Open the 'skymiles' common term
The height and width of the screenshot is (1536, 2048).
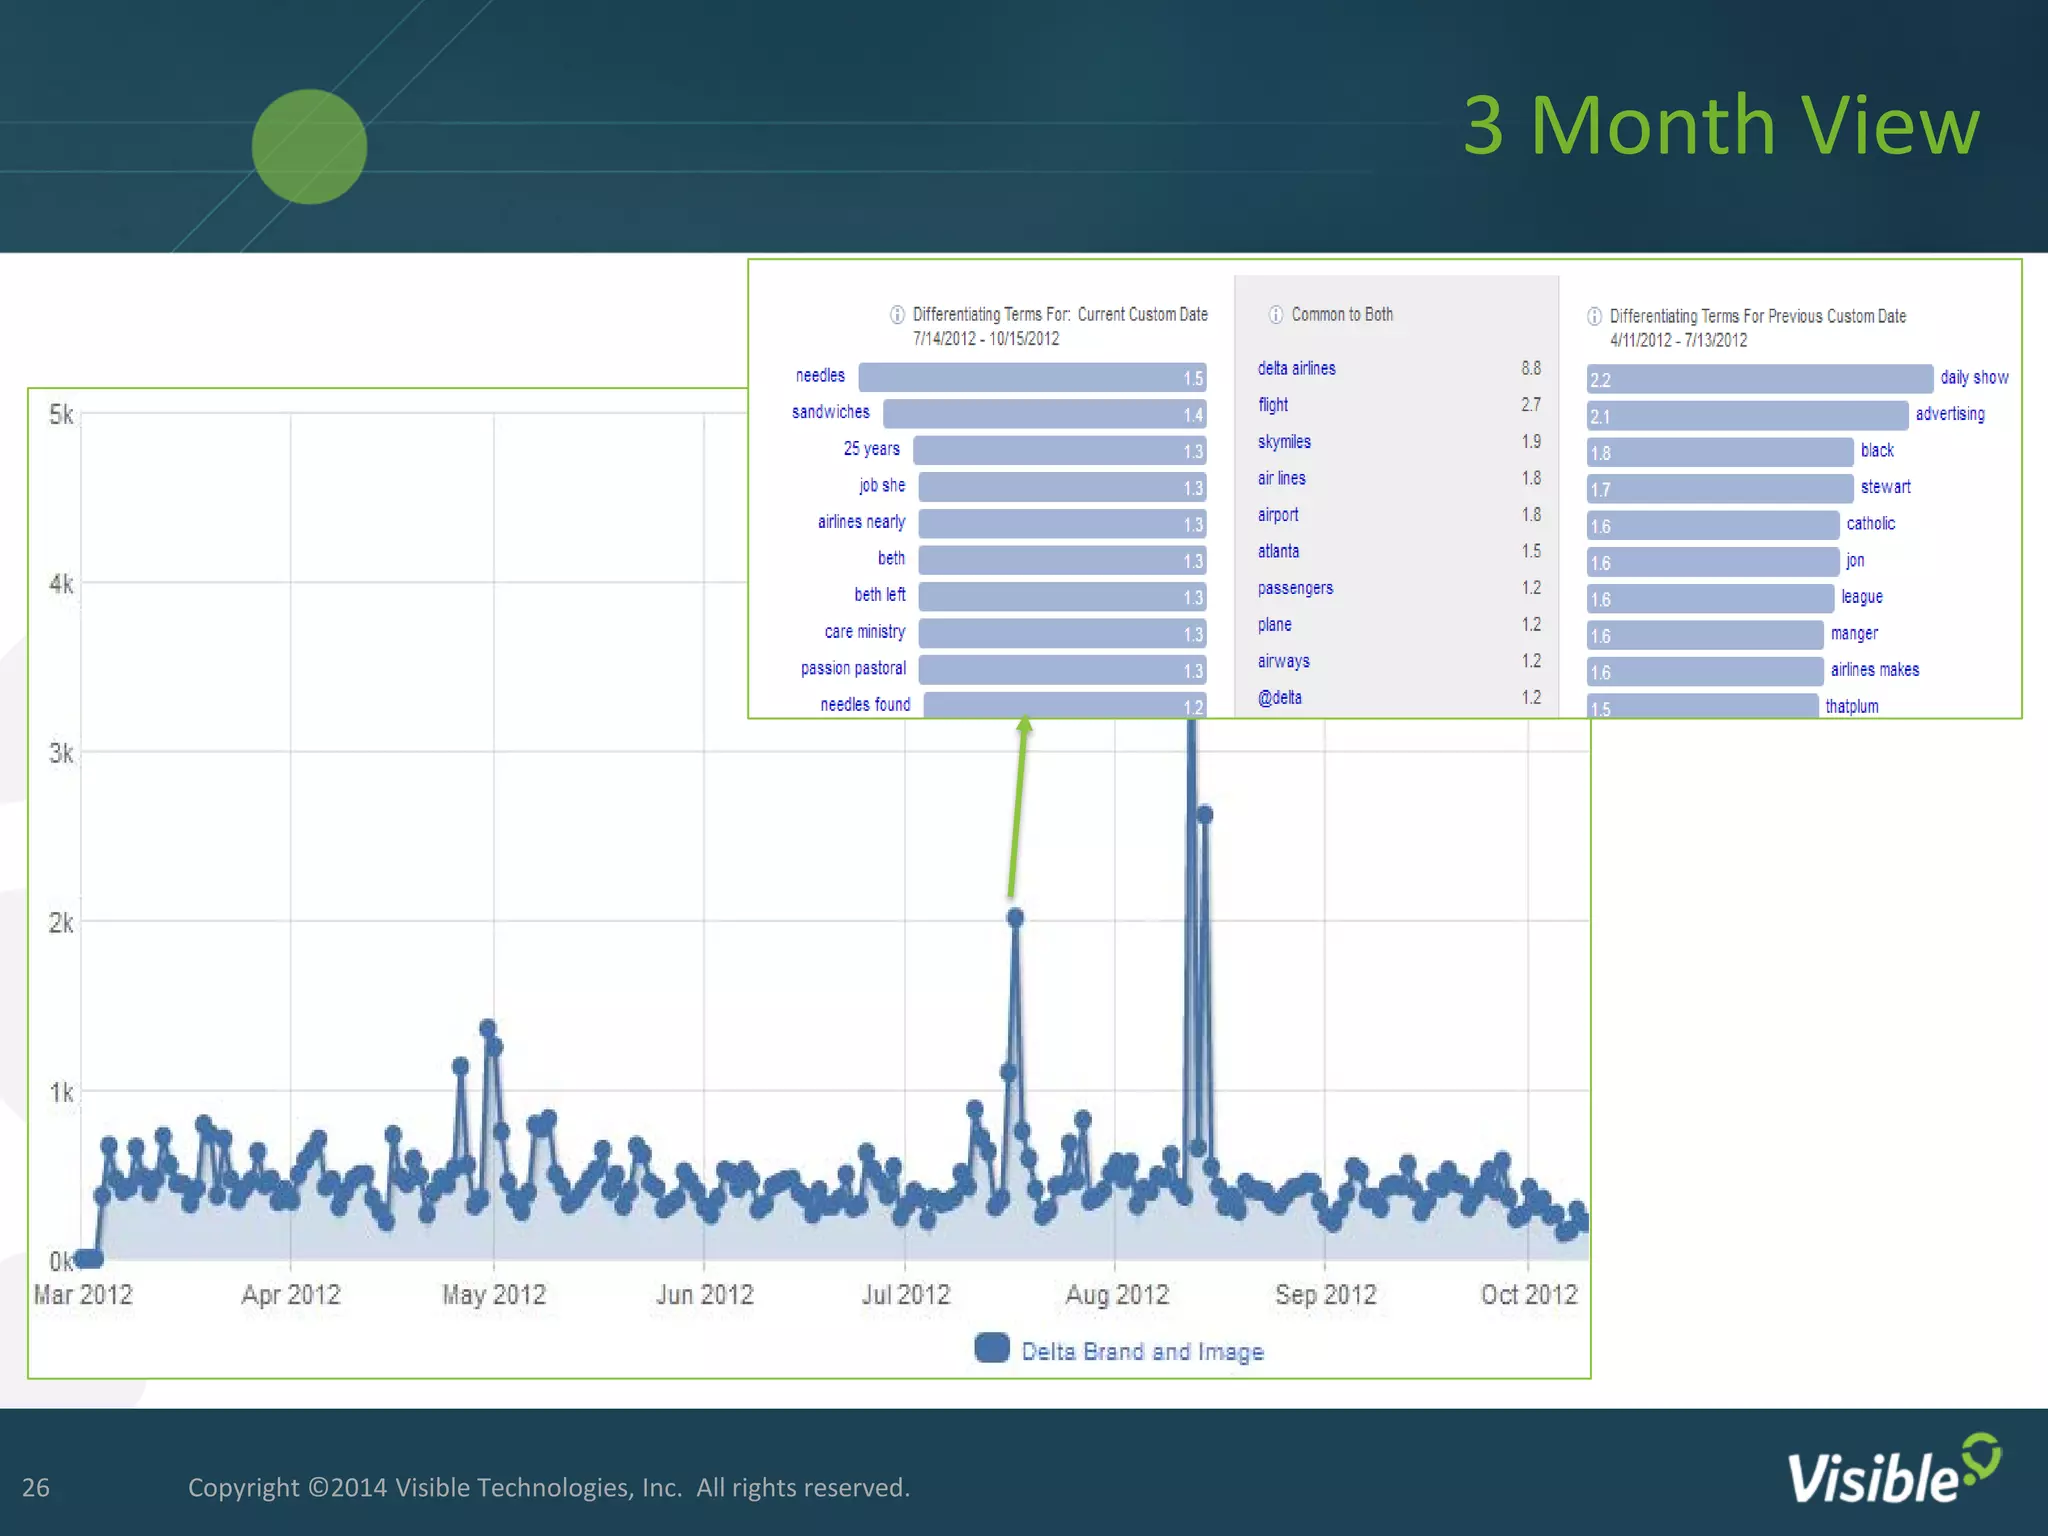(1284, 442)
